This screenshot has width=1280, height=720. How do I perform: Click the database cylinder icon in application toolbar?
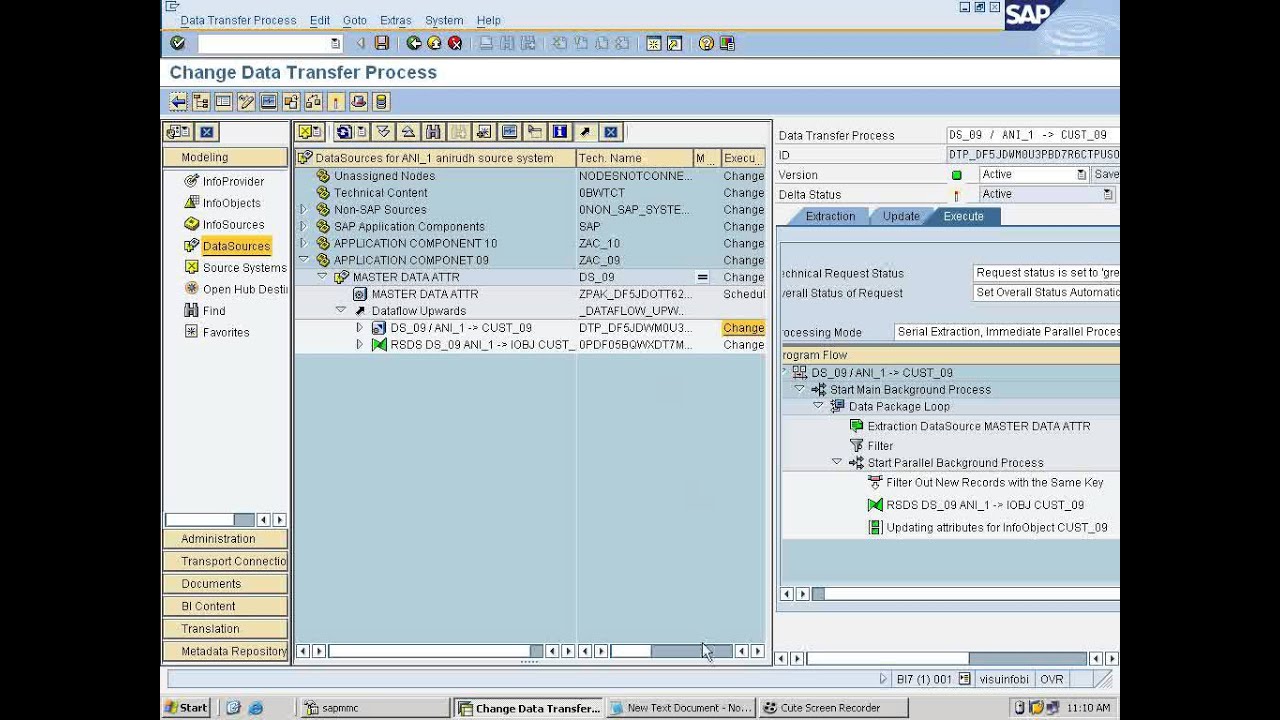(x=381, y=101)
